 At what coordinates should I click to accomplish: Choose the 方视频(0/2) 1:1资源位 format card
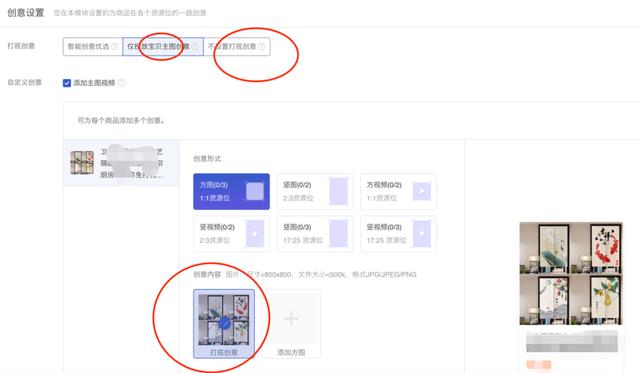(398, 191)
